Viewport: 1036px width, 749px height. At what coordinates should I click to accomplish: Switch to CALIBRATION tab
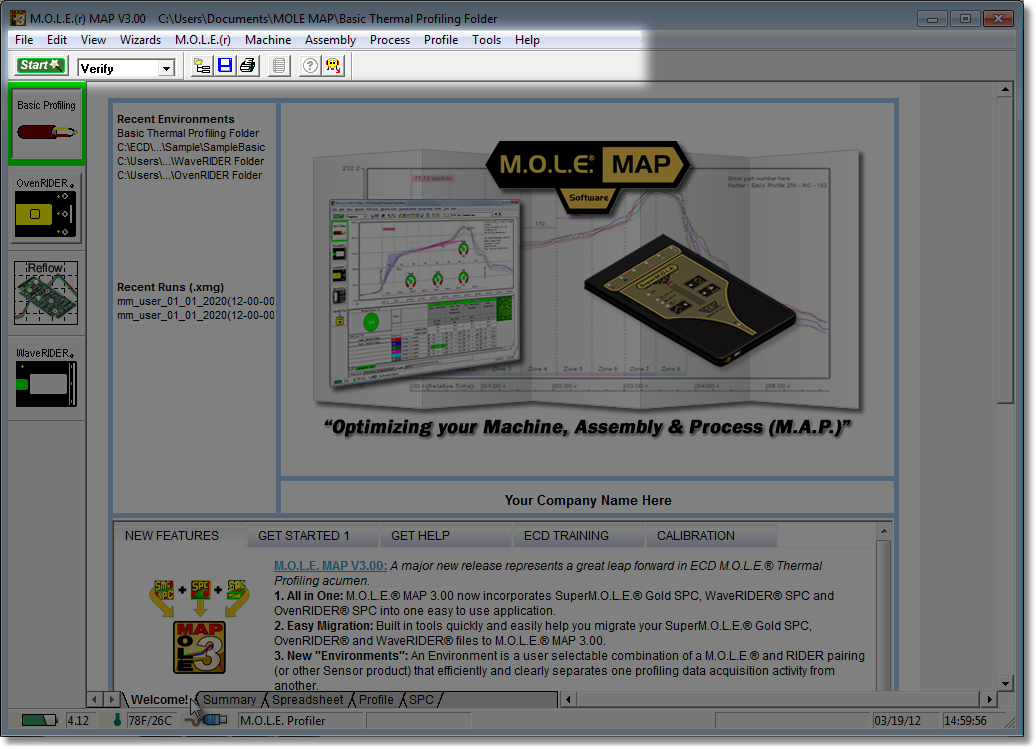[x=712, y=536]
